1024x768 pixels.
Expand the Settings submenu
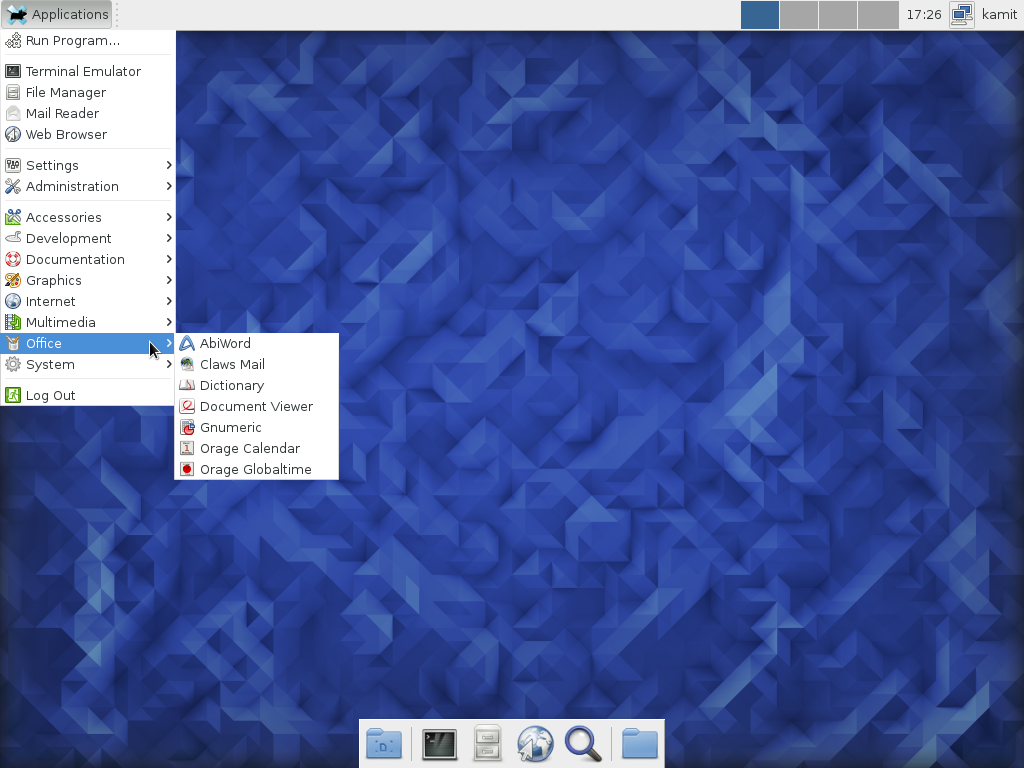[52, 165]
